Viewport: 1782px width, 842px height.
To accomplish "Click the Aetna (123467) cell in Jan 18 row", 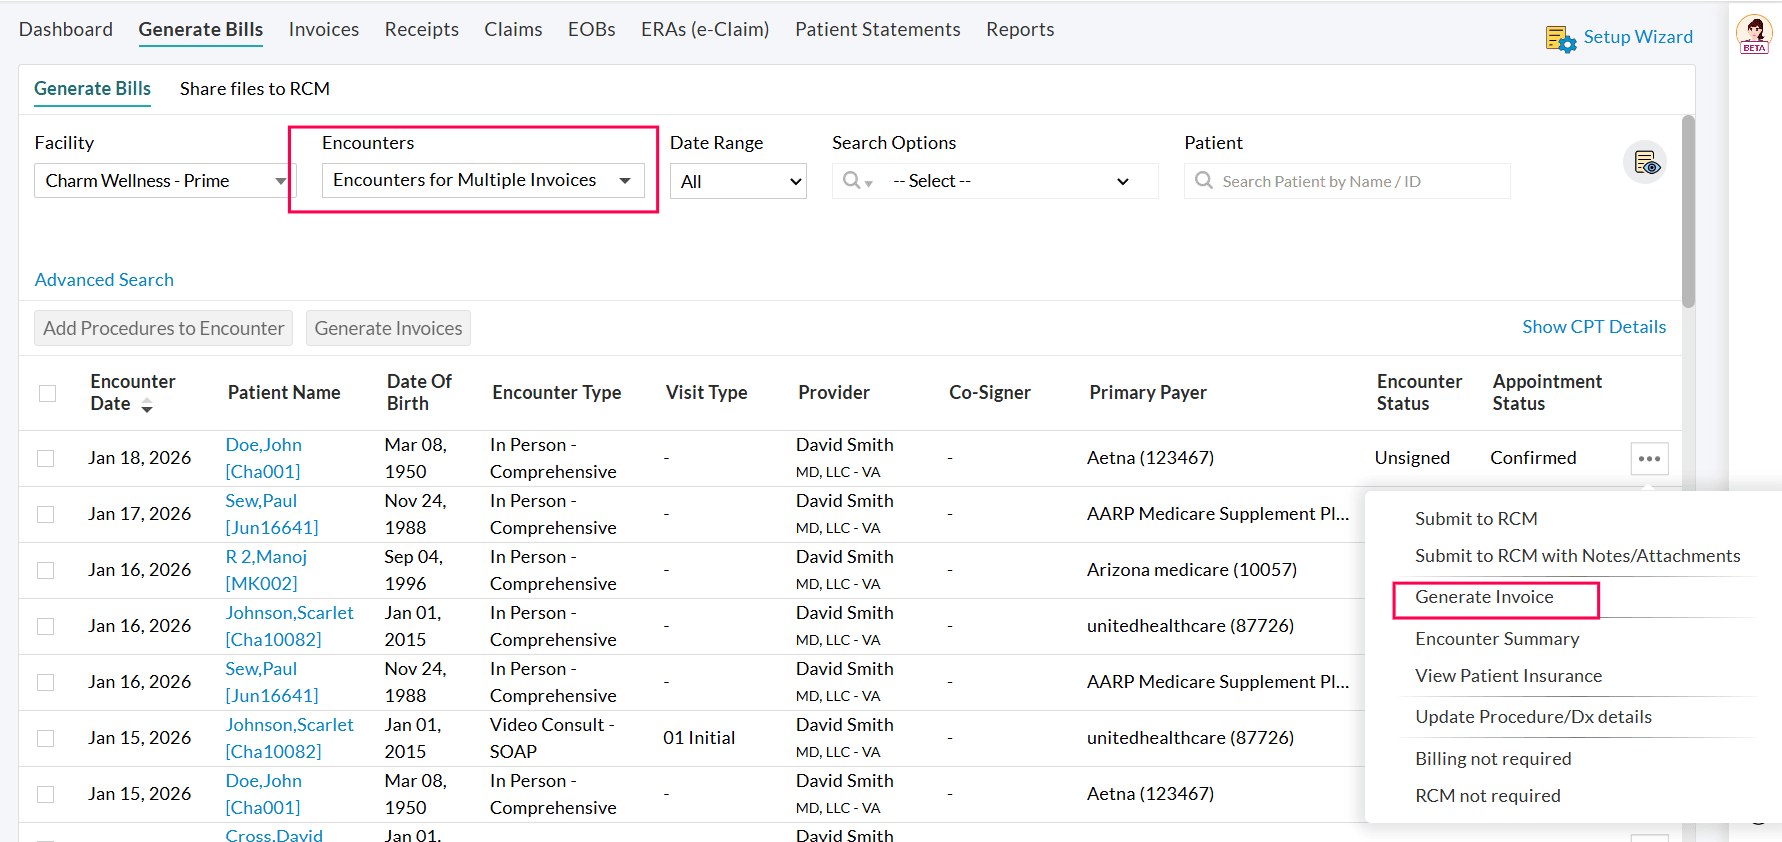I will 1150,458.
